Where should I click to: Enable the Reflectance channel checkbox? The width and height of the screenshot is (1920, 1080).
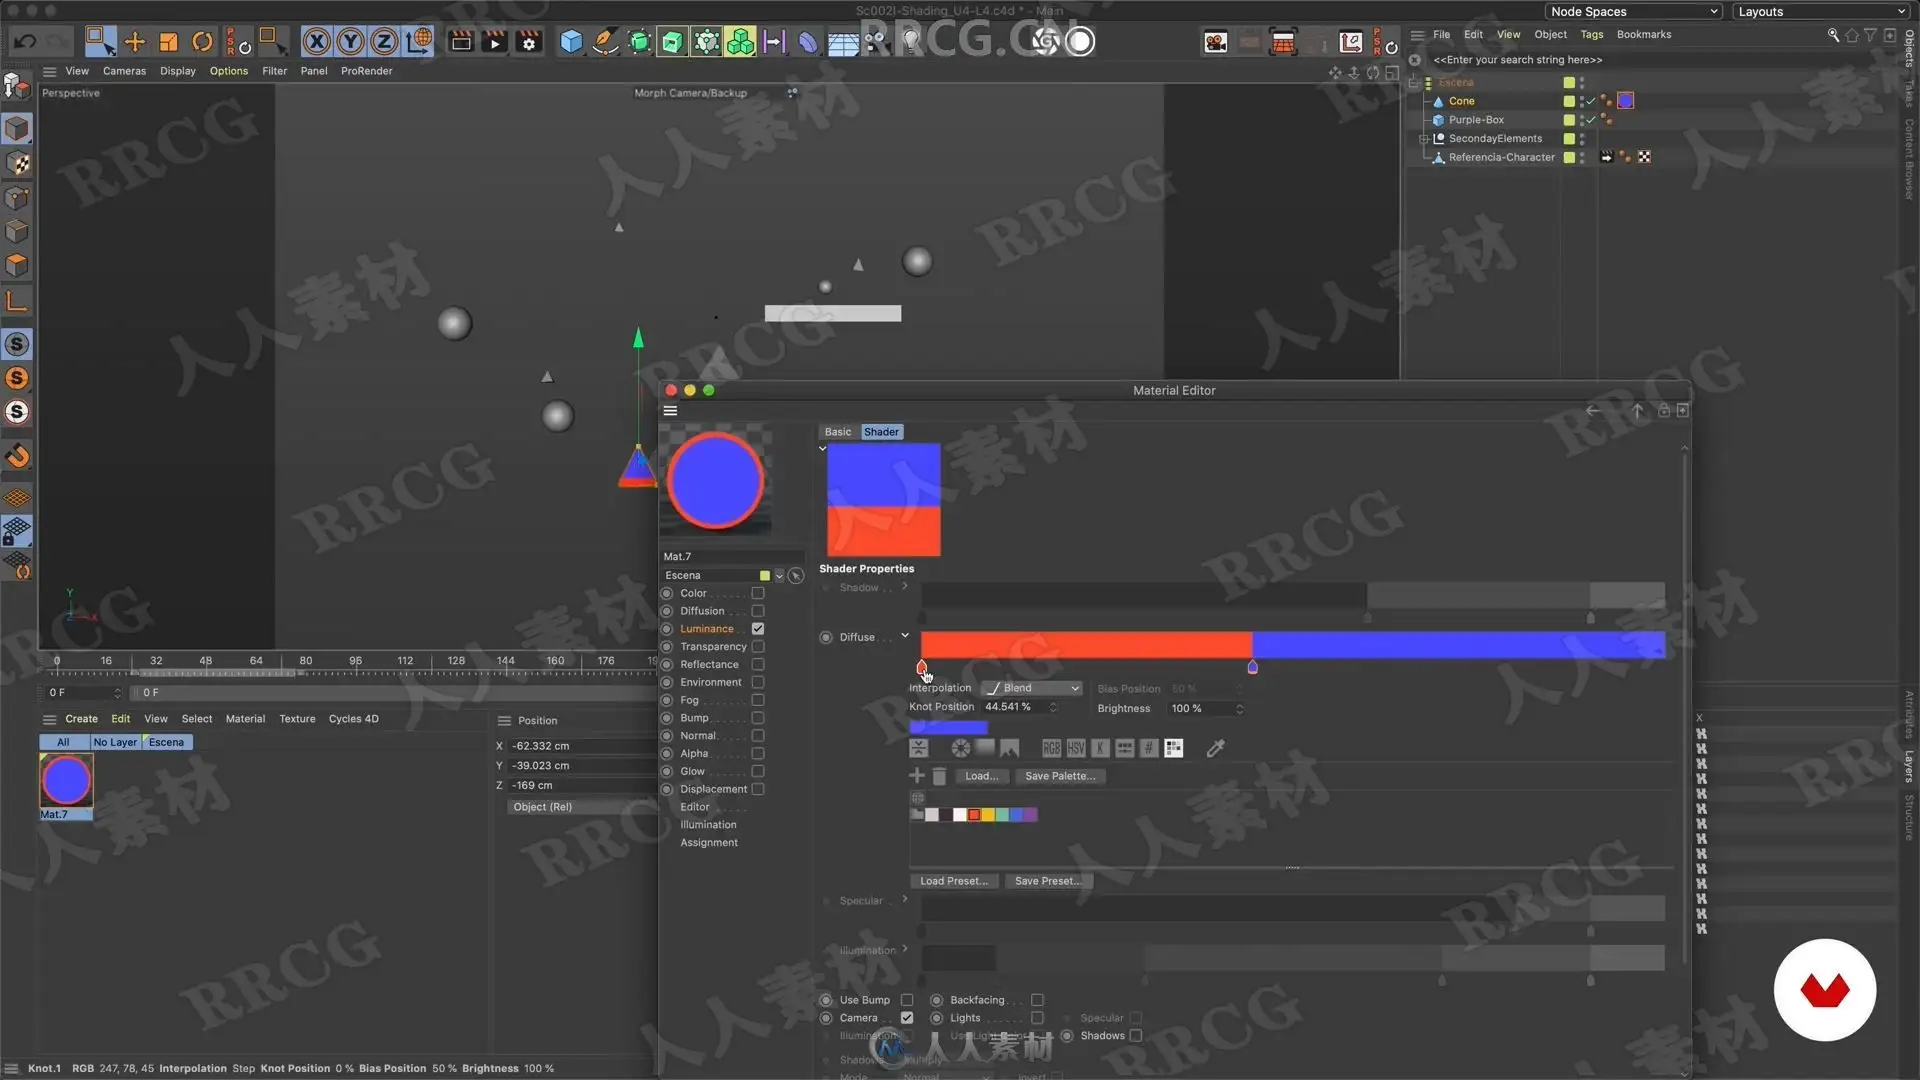758,665
